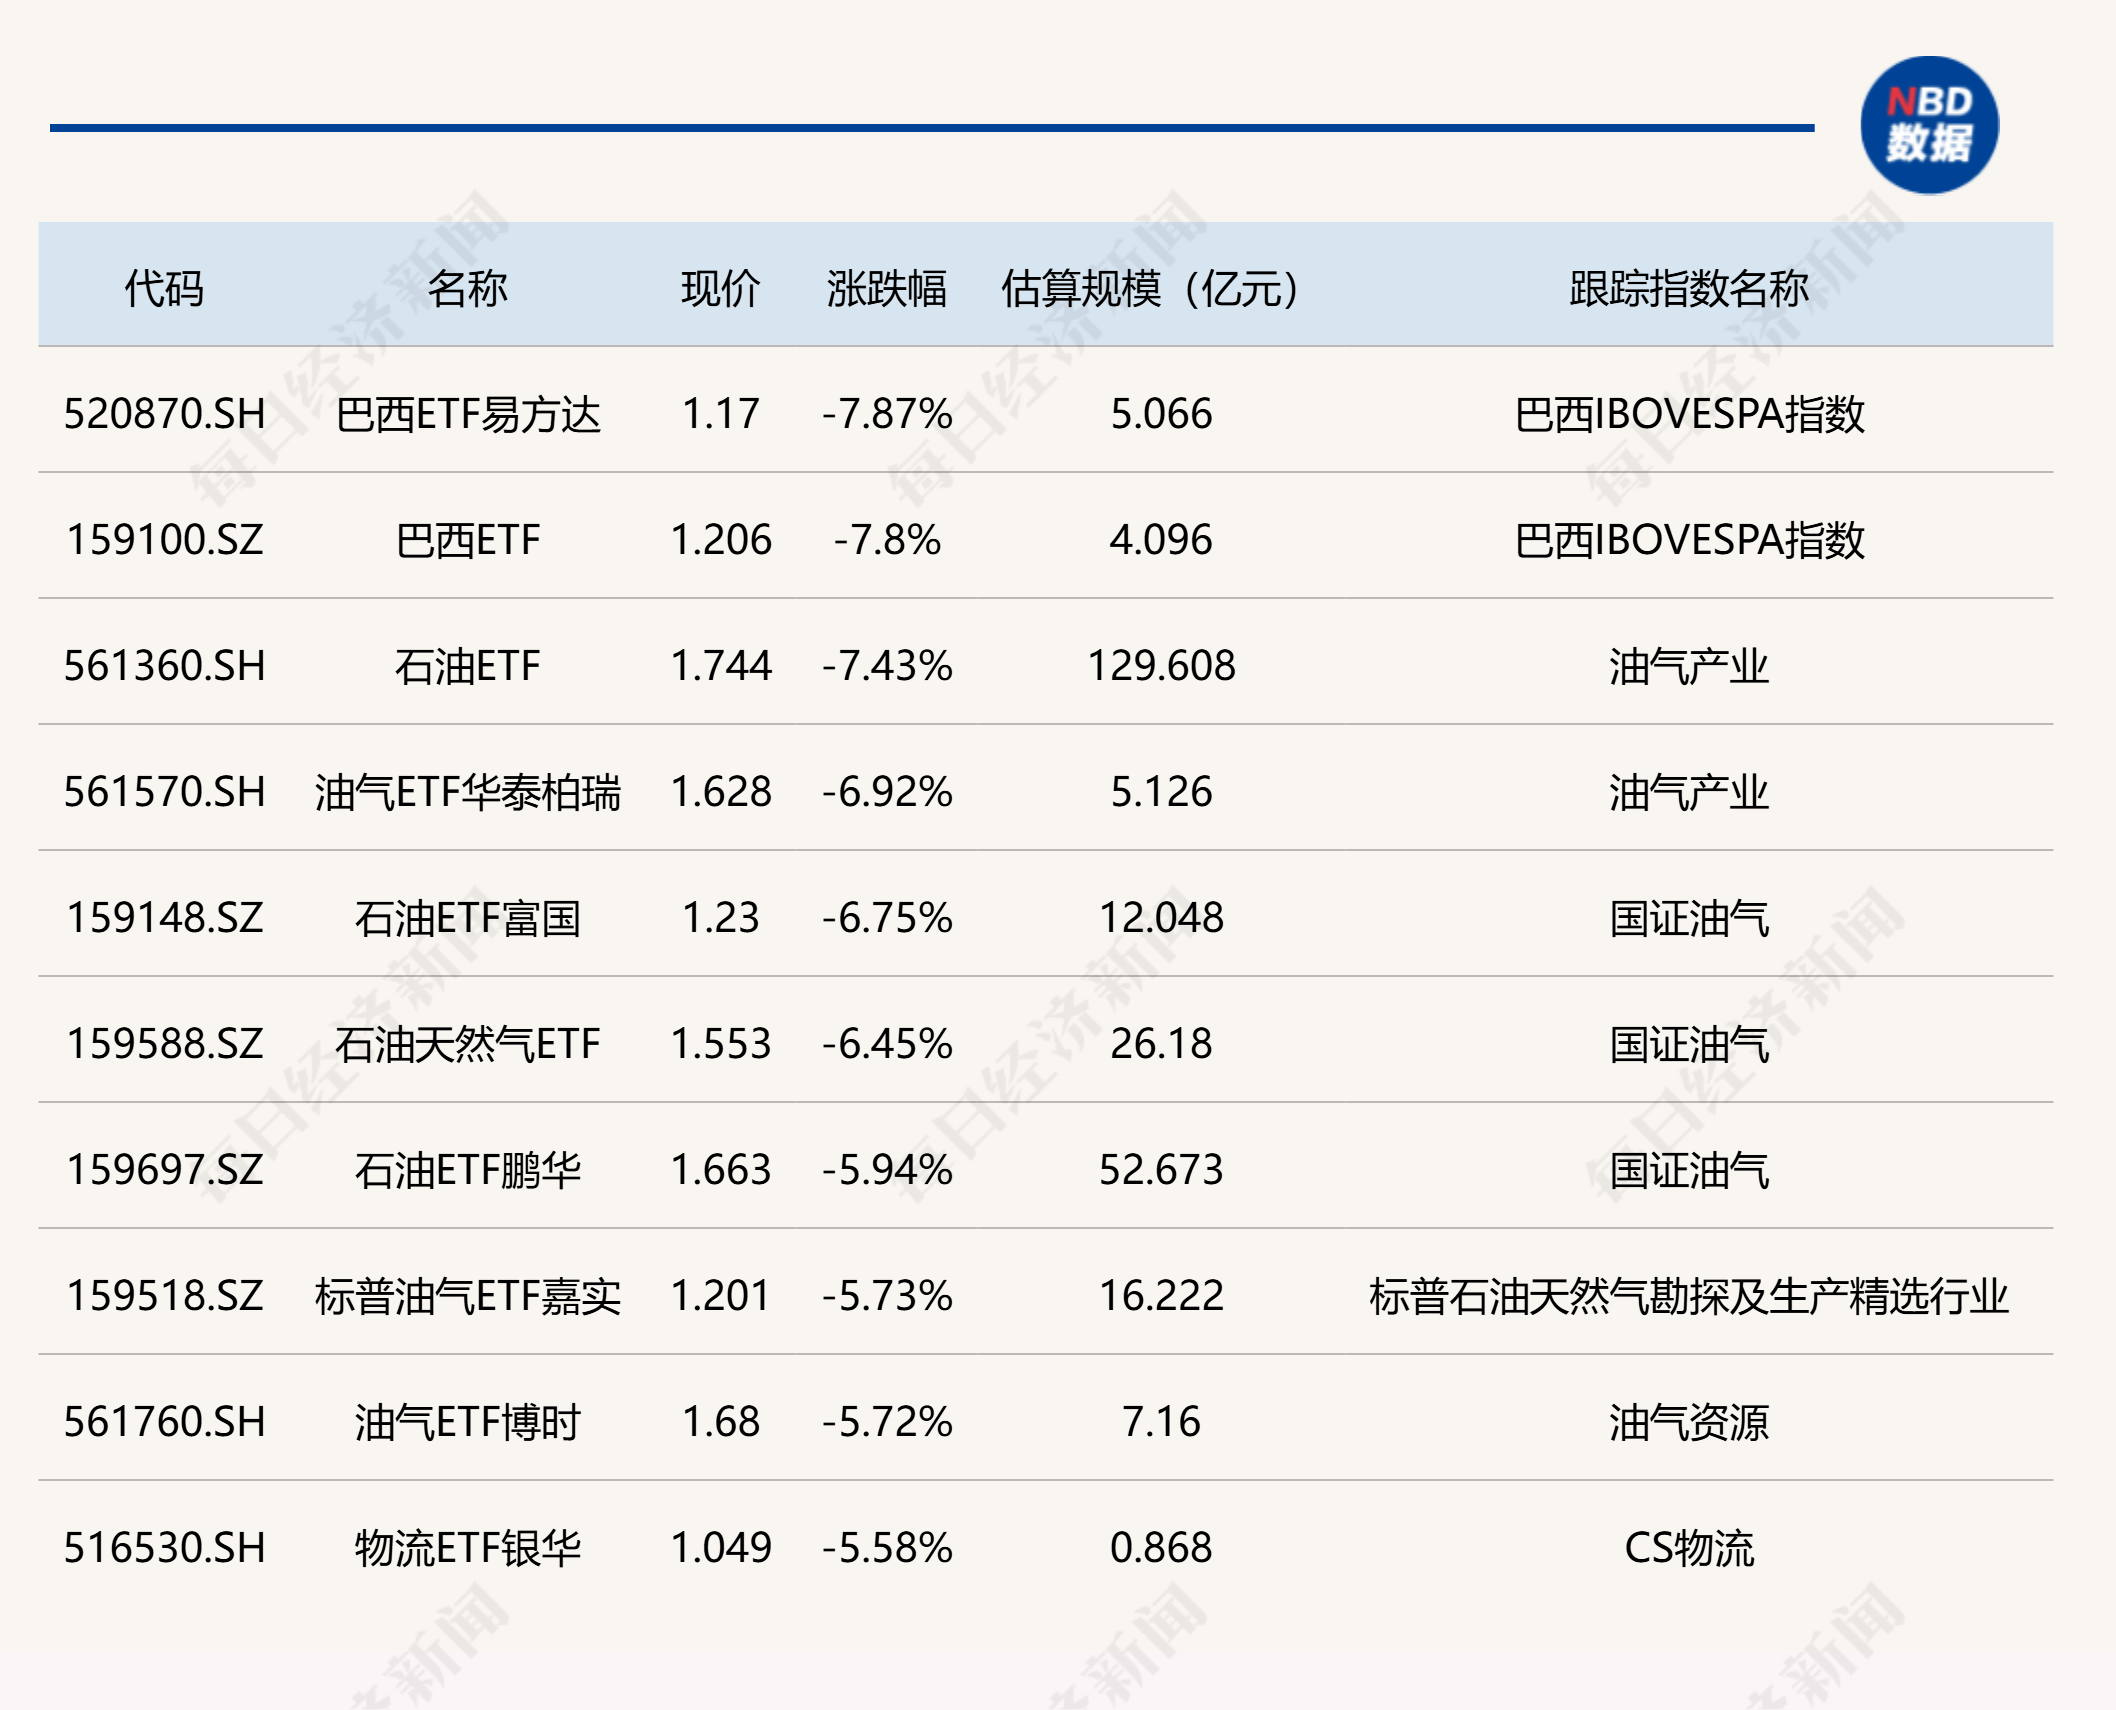Select code 159100.SZ
This screenshot has height=1710, width=2116.
[165, 540]
